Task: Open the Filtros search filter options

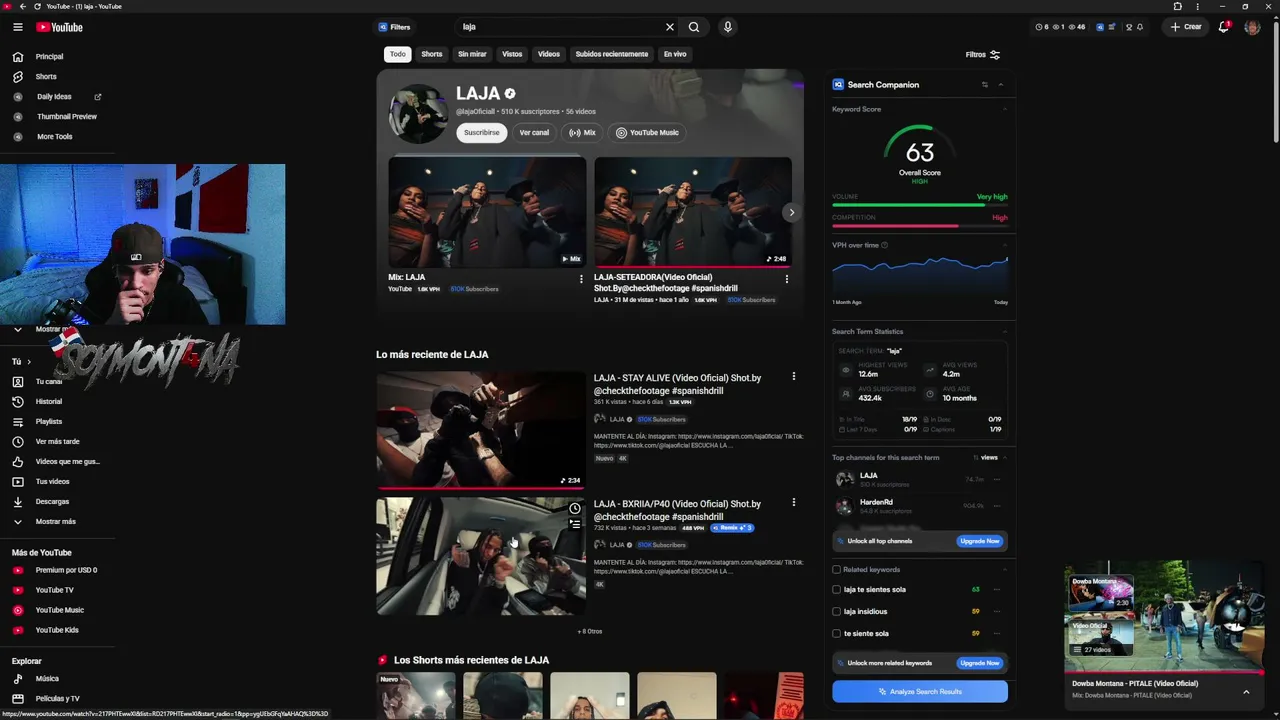Action: coord(983,55)
